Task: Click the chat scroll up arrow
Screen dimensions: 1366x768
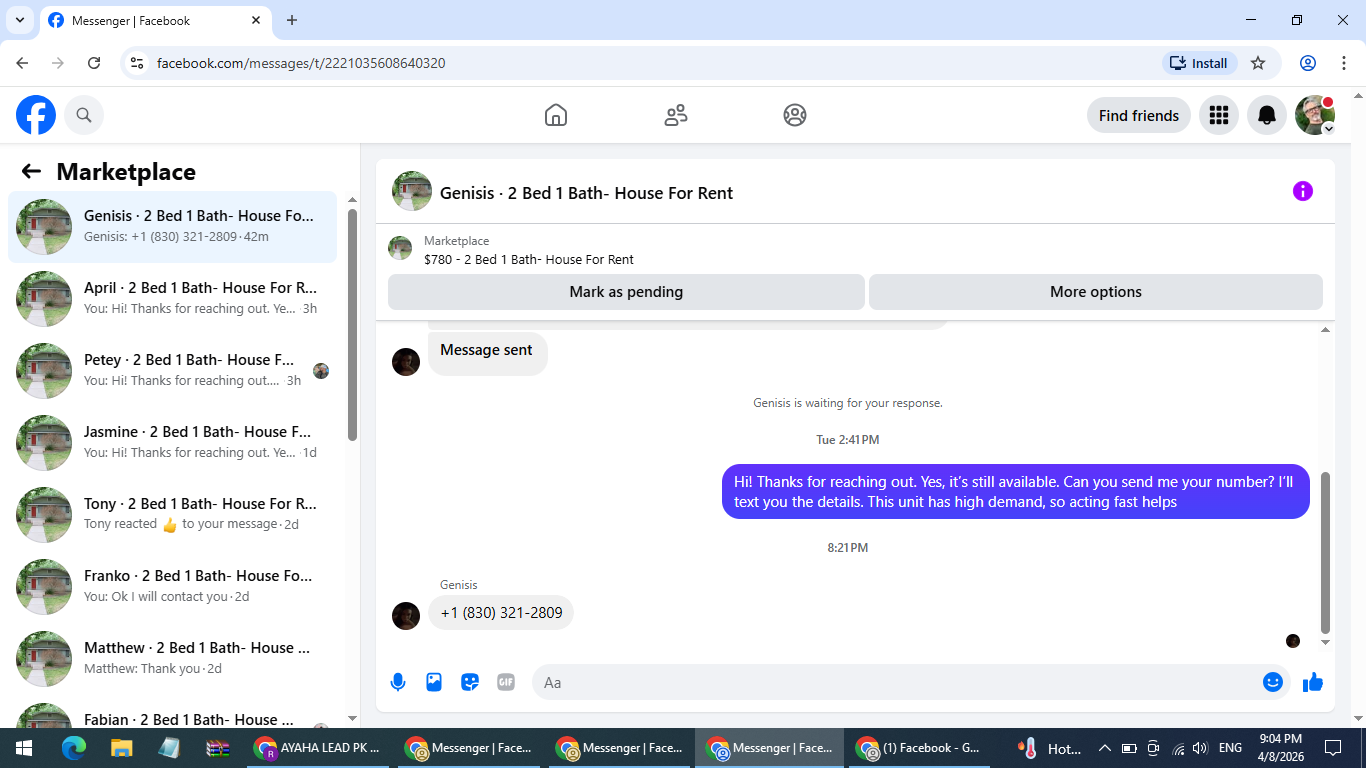Action: coord(1326,329)
